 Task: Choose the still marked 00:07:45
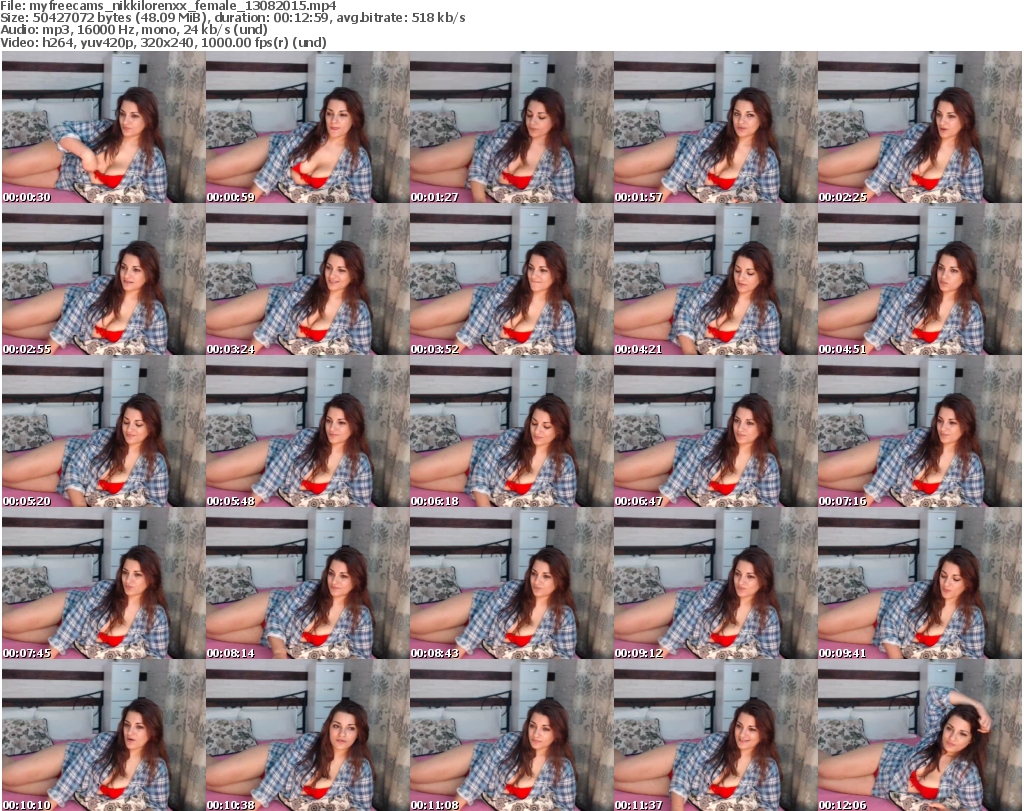pyautogui.click(x=103, y=584)
